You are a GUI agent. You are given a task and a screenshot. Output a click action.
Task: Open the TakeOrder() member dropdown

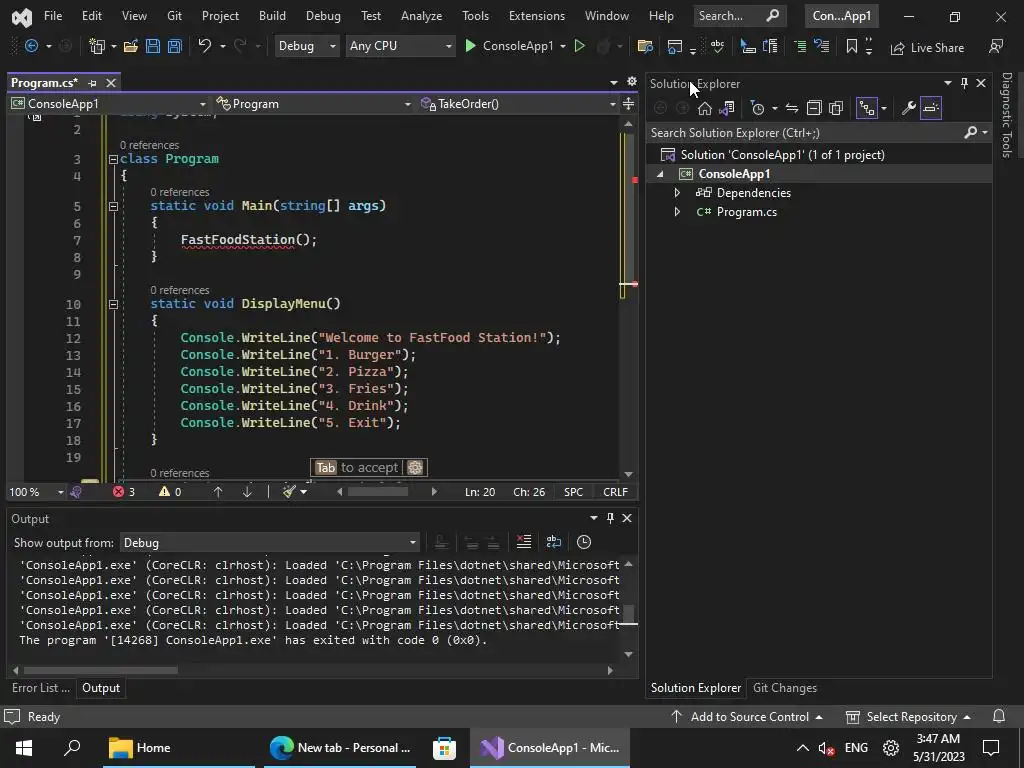517,104
